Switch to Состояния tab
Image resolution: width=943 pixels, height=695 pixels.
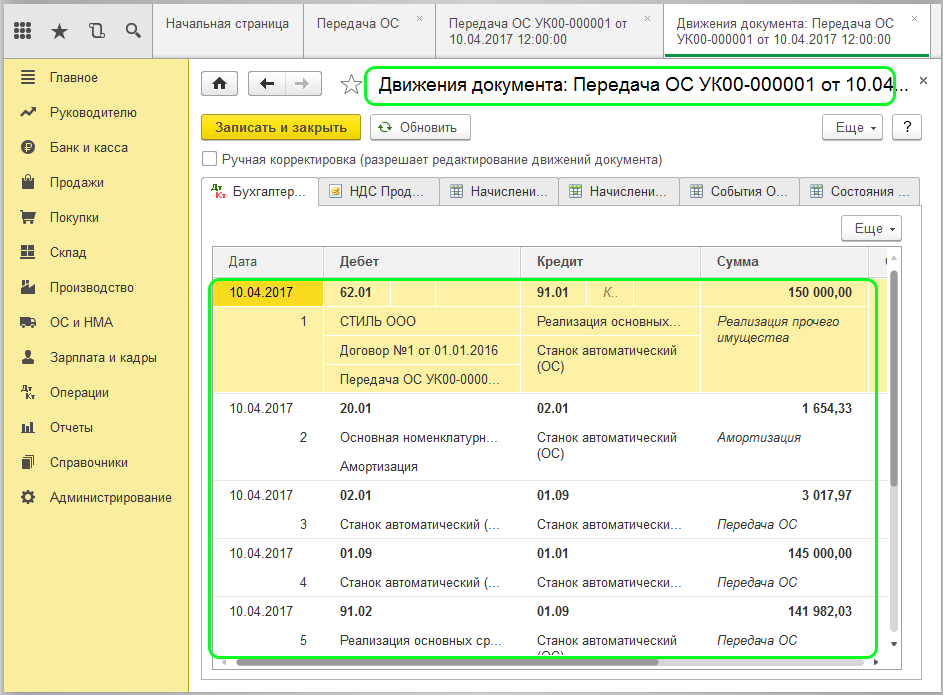pyautogui.click(x=859, y=191)
